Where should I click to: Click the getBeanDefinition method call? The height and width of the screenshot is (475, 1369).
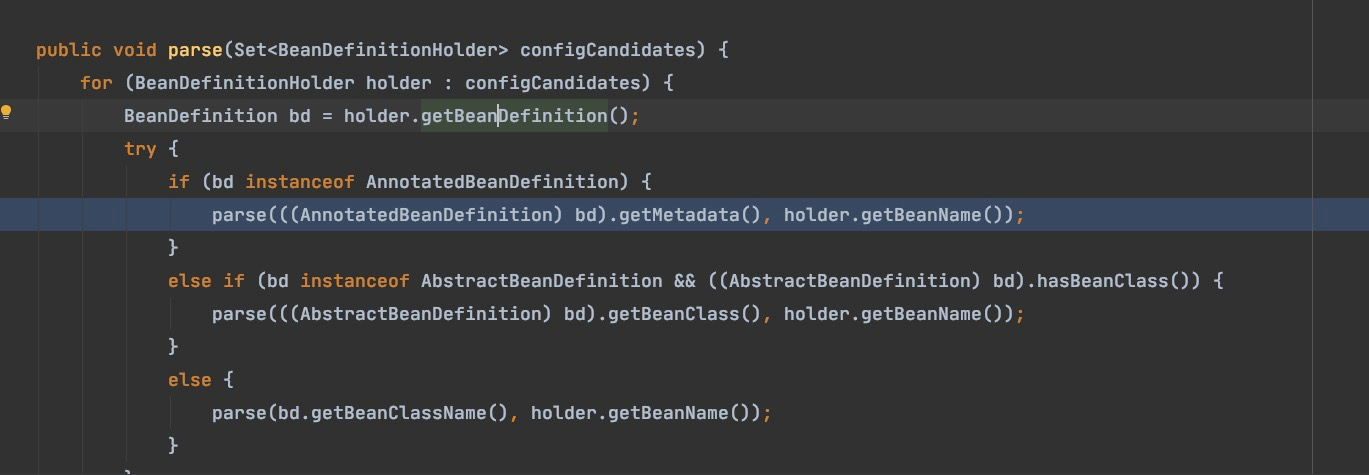[514, 115]
